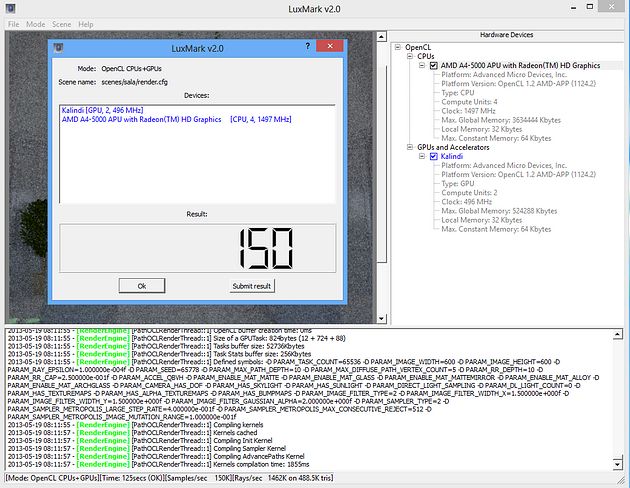Select the AMD A4-5000 APU row in Devices list
Viewport: 630px width, 488px height.
pos(176,119)
